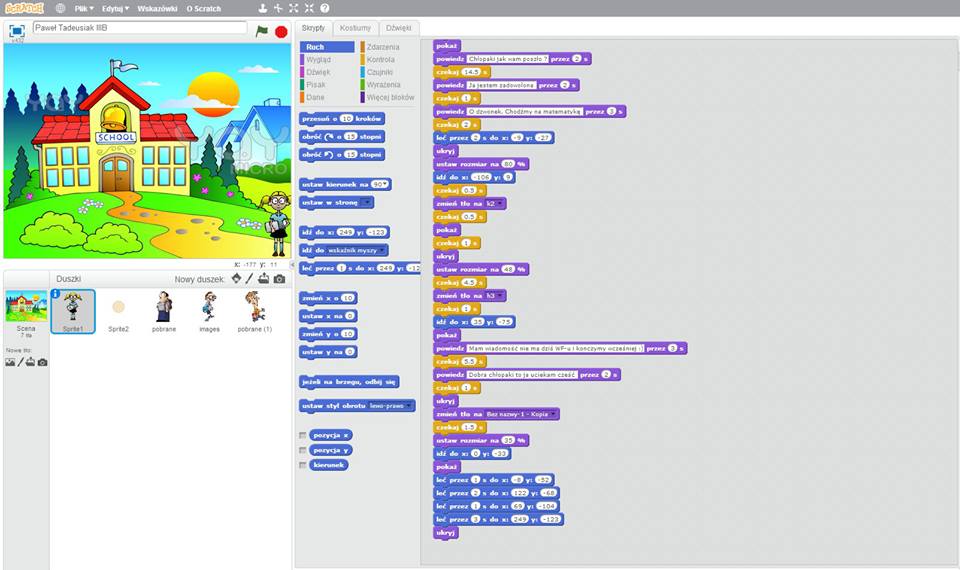960x570 pixels.
Task: Expand the 'ustaw styl obrotu' dropdown
Action: (x=409, y=406)
